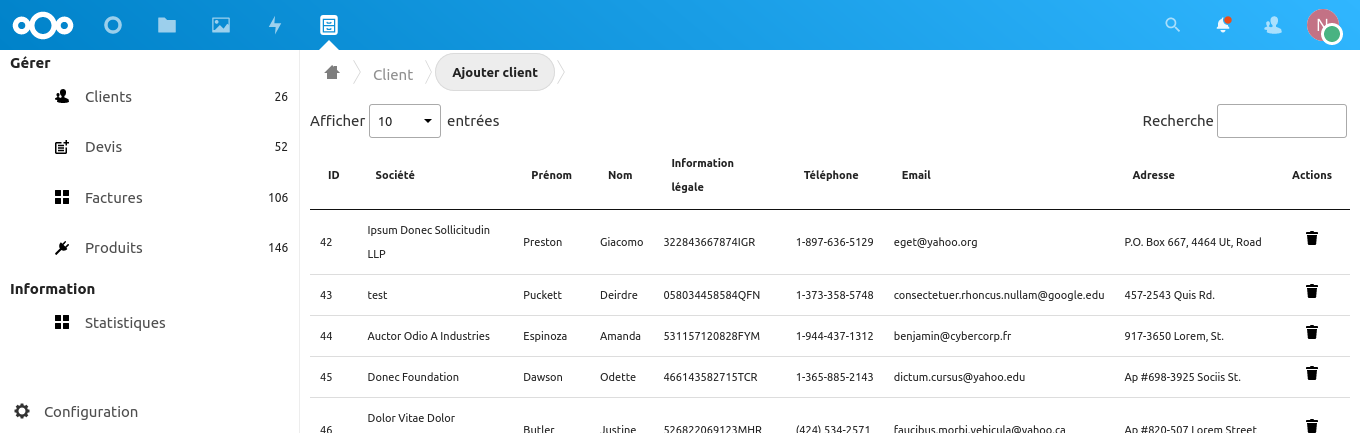Open the user avatar menu

pos(1323,25)
